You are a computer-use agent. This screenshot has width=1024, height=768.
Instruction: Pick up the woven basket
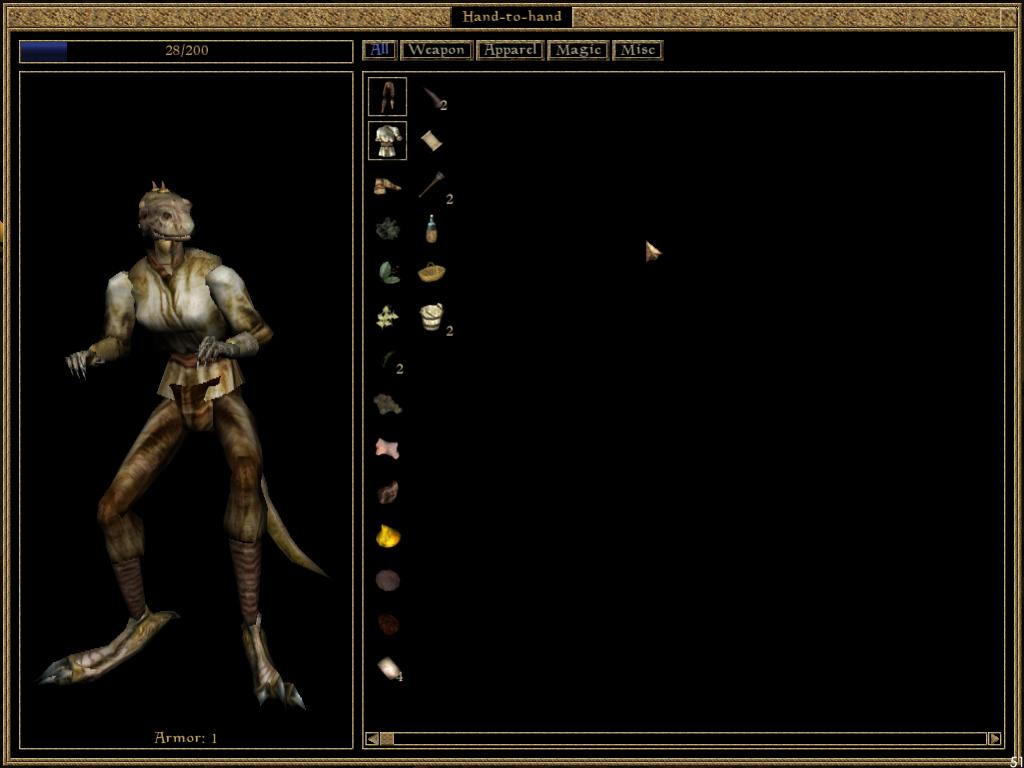click(431, 272)
